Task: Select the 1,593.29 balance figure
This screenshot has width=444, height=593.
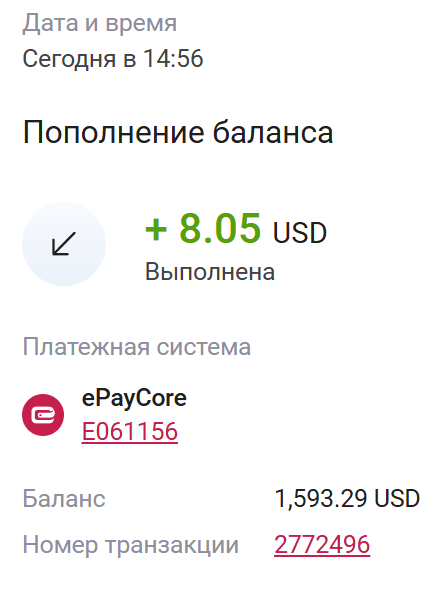Action: [321, 498]
